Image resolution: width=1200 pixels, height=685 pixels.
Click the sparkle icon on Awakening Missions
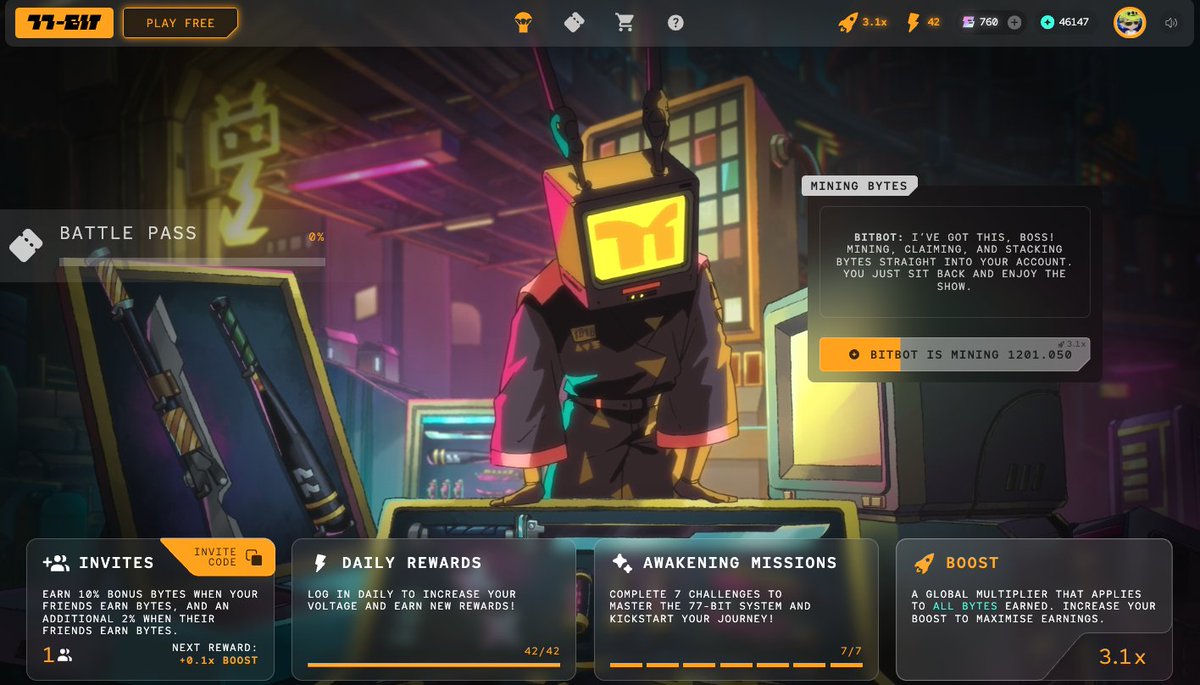[622, 563]
